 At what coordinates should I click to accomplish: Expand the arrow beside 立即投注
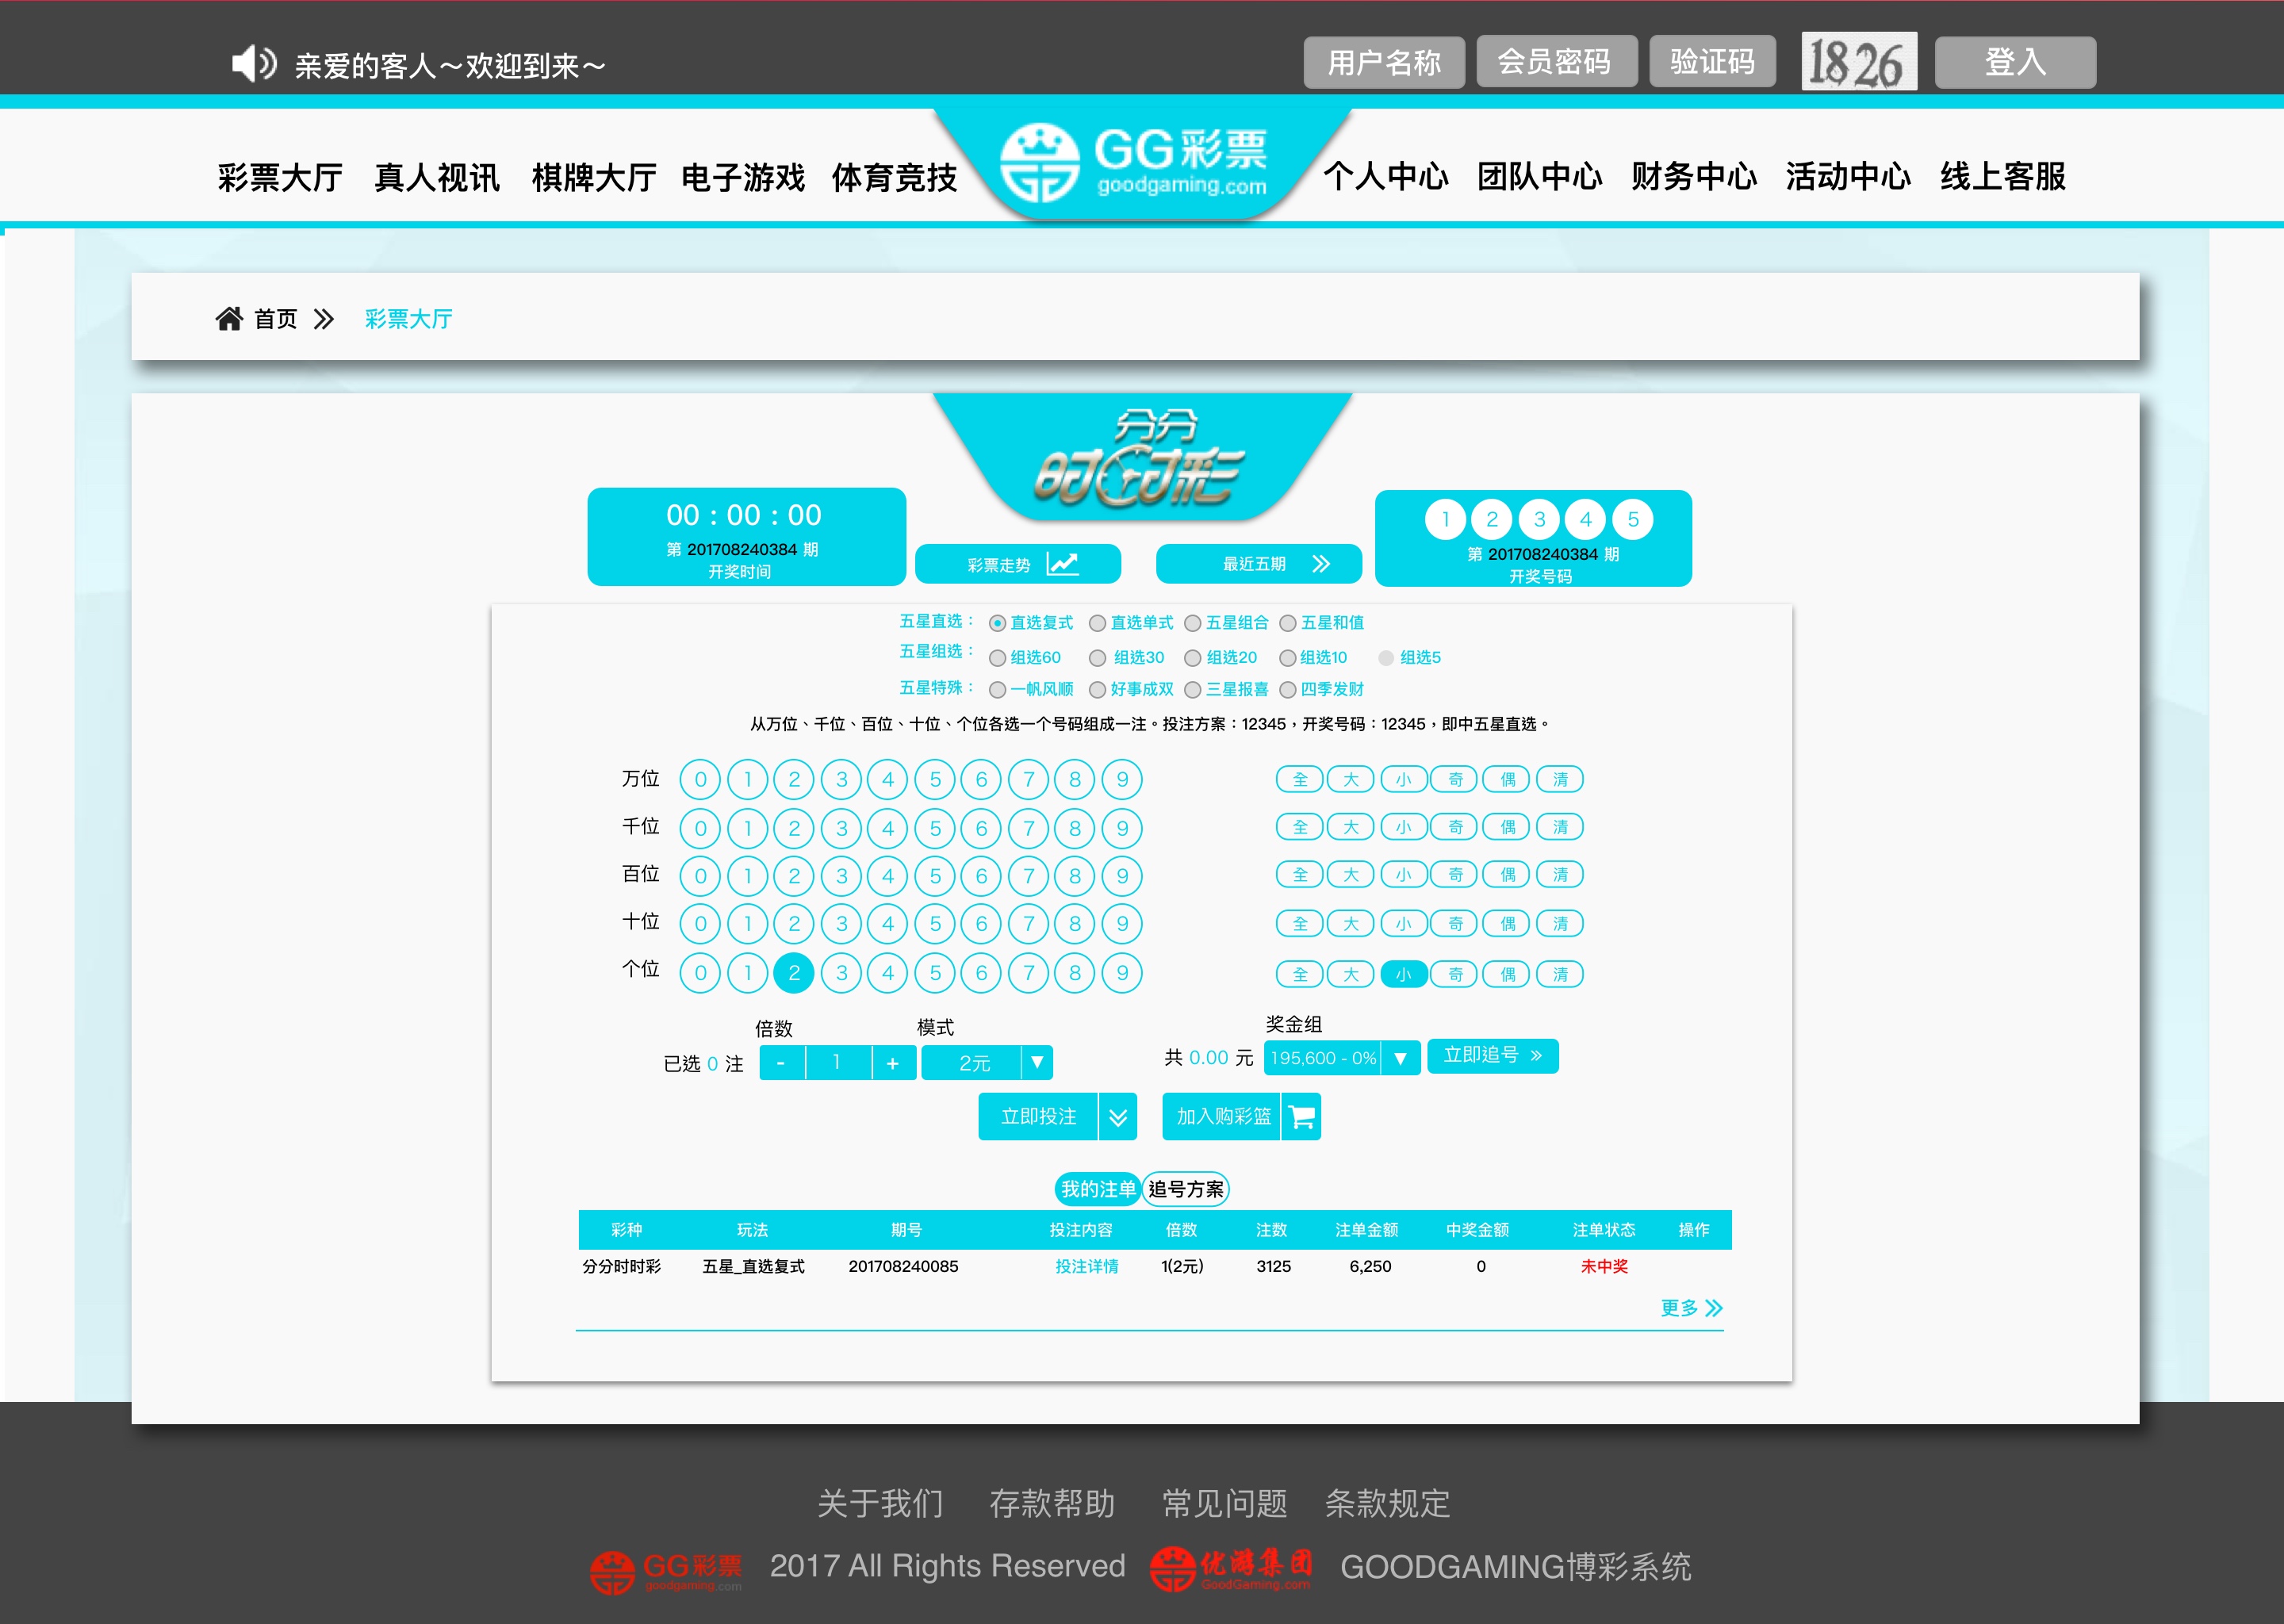point(1118,1117)
